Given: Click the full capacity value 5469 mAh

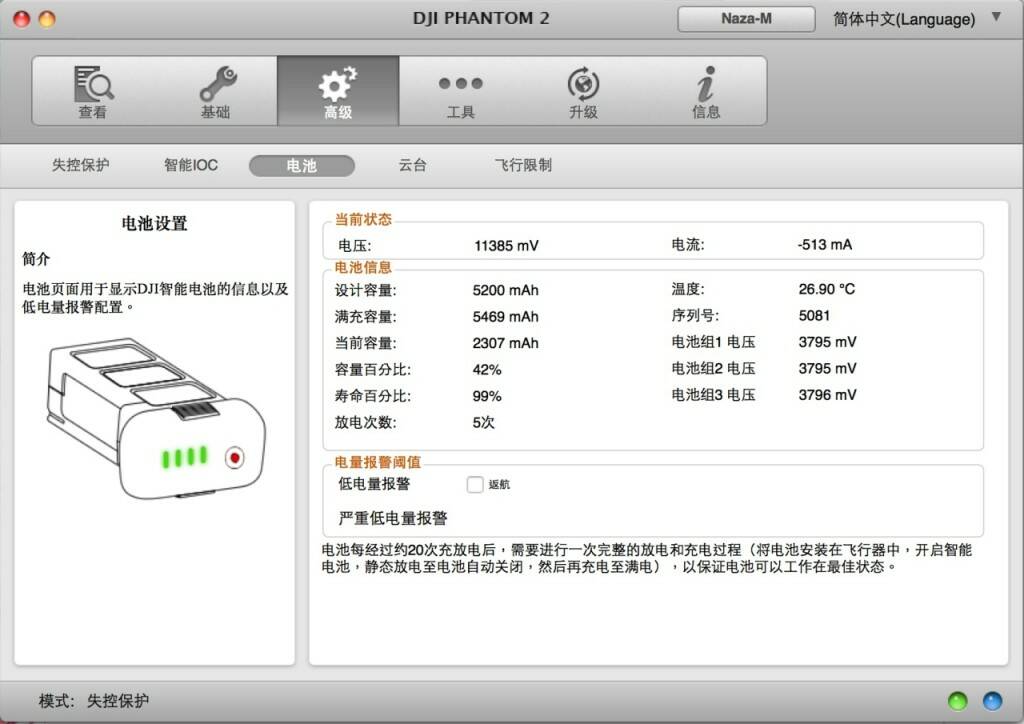Looking at the screenshot, I should 505,317.
